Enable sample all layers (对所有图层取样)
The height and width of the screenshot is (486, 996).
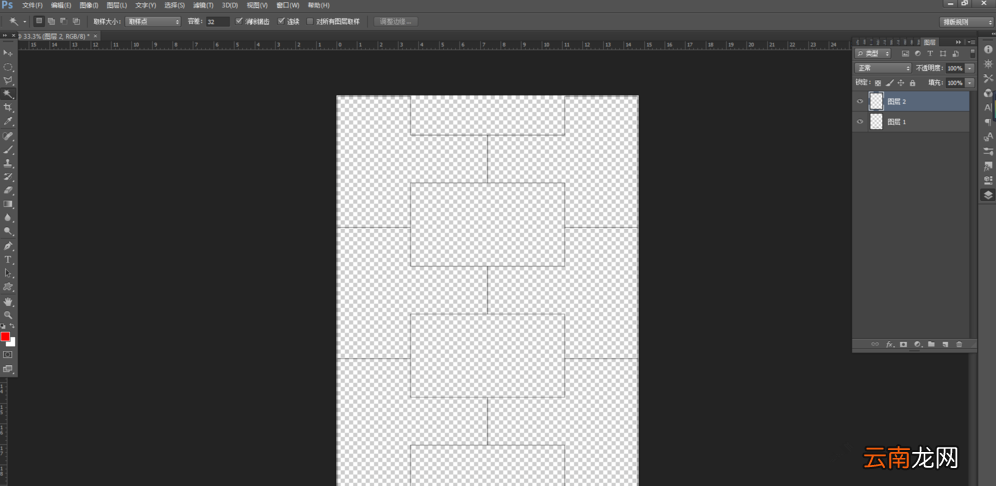(x=310, y=21)
